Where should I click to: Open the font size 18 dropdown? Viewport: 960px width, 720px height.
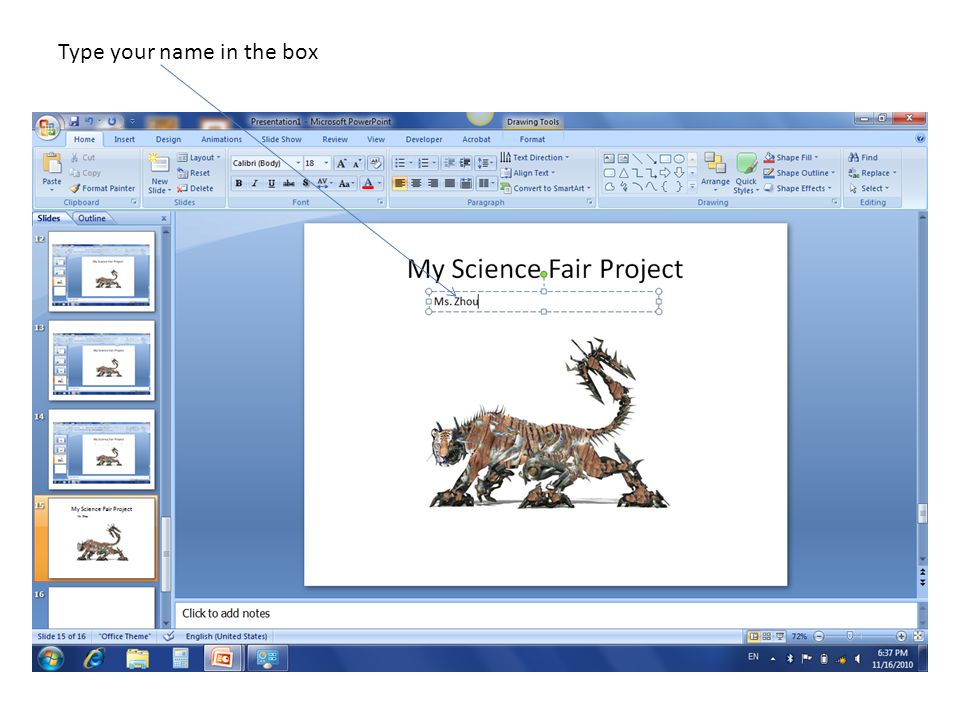(x=326, y=163)
